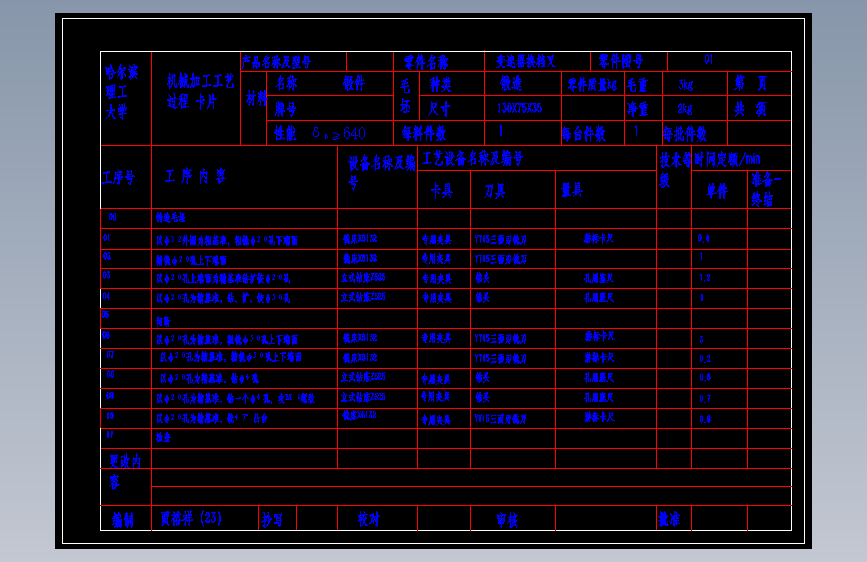
Task: Click the '工序内容' column header
Action: point(196,176)
